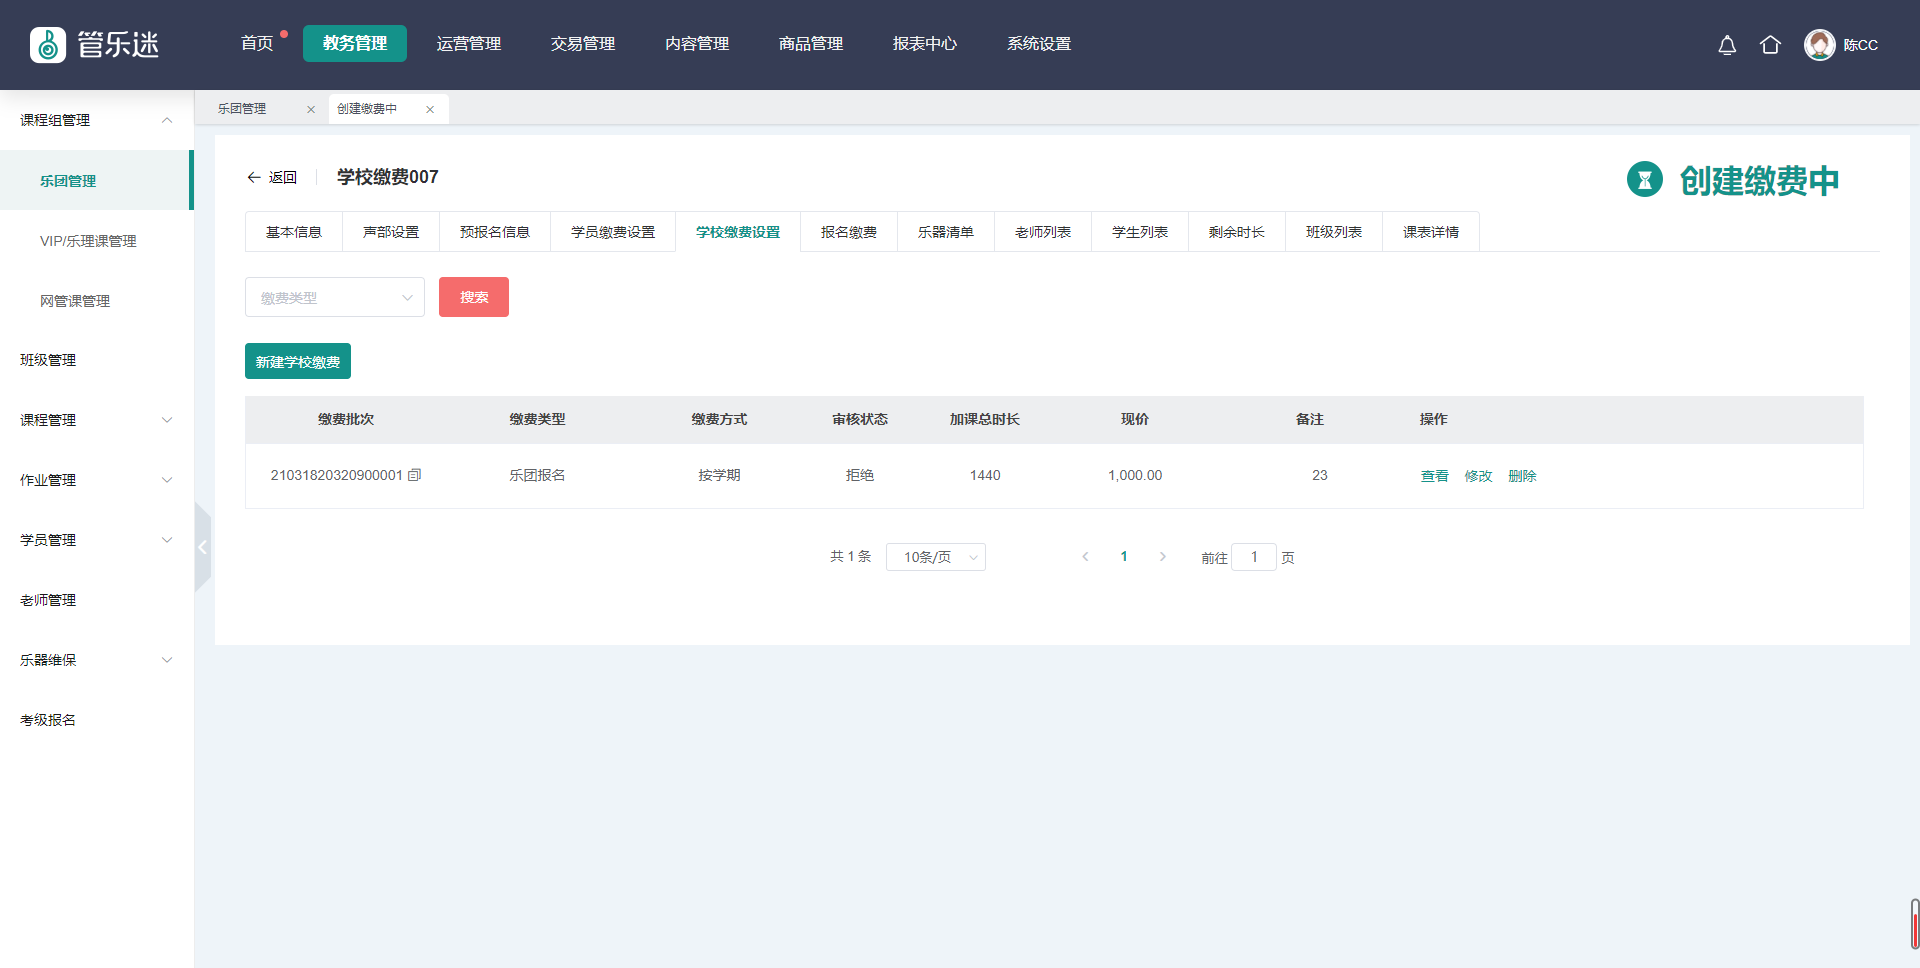Go to the next page arrow
The width and height of the screenshot is (1920, 968).
tap(1162, 557)
